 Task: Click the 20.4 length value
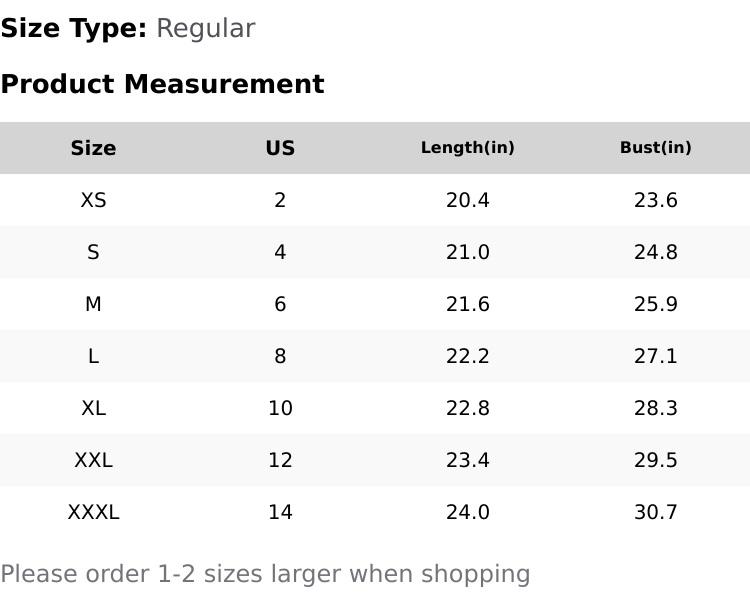467,200
